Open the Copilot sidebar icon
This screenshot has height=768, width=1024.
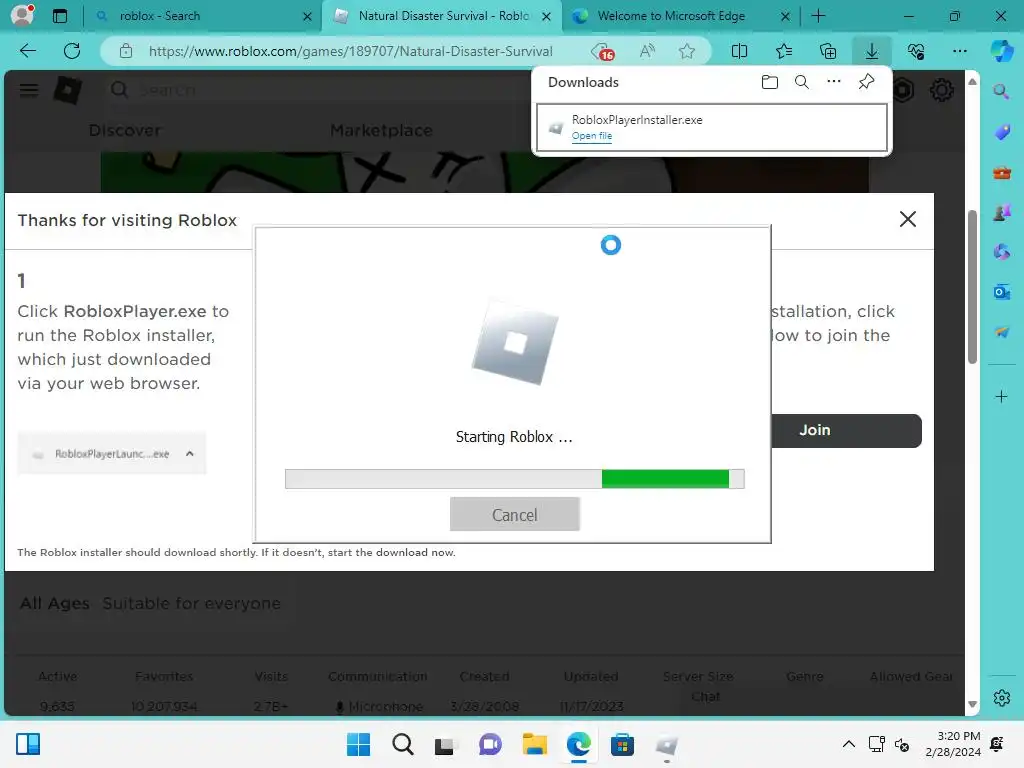[1001, 51]
